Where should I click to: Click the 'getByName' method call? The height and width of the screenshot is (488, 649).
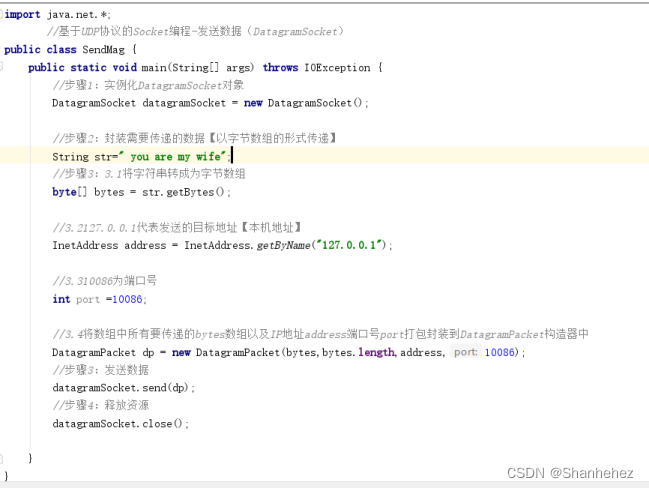284,245
